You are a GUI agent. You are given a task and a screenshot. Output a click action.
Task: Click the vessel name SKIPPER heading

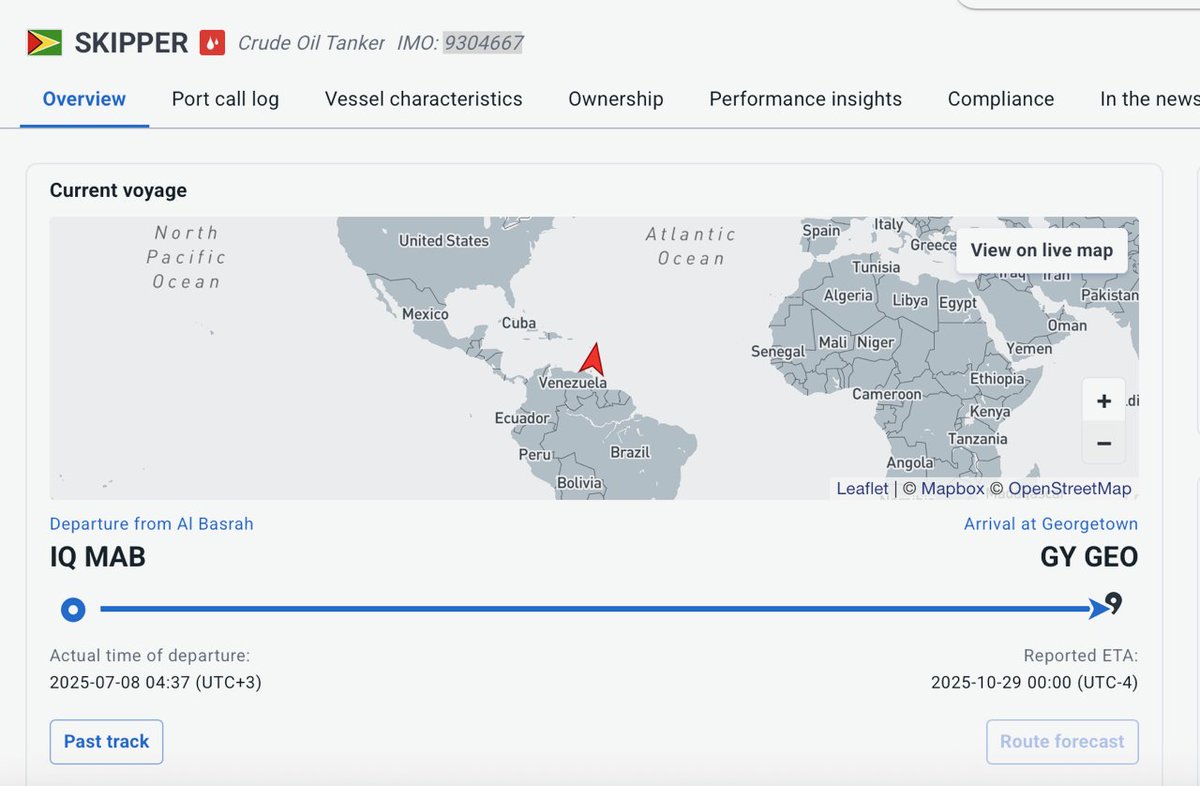pos(131,43)
